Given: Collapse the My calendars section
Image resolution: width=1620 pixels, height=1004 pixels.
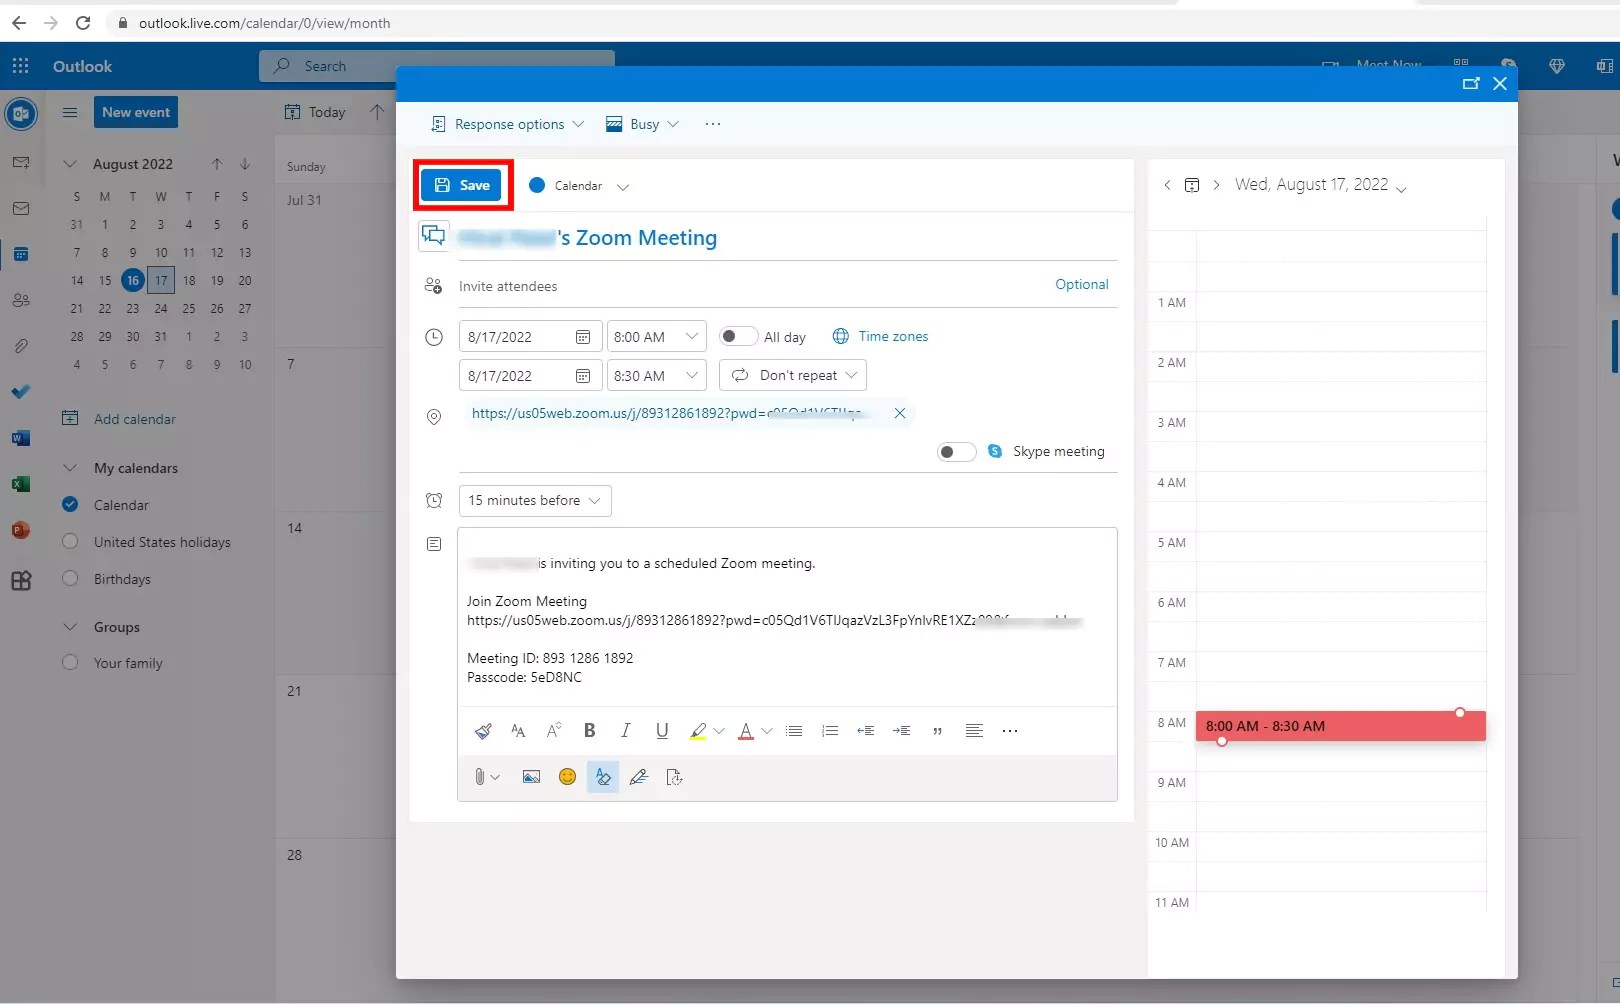Looking at the screenshot, I should [x=70, y=467].
